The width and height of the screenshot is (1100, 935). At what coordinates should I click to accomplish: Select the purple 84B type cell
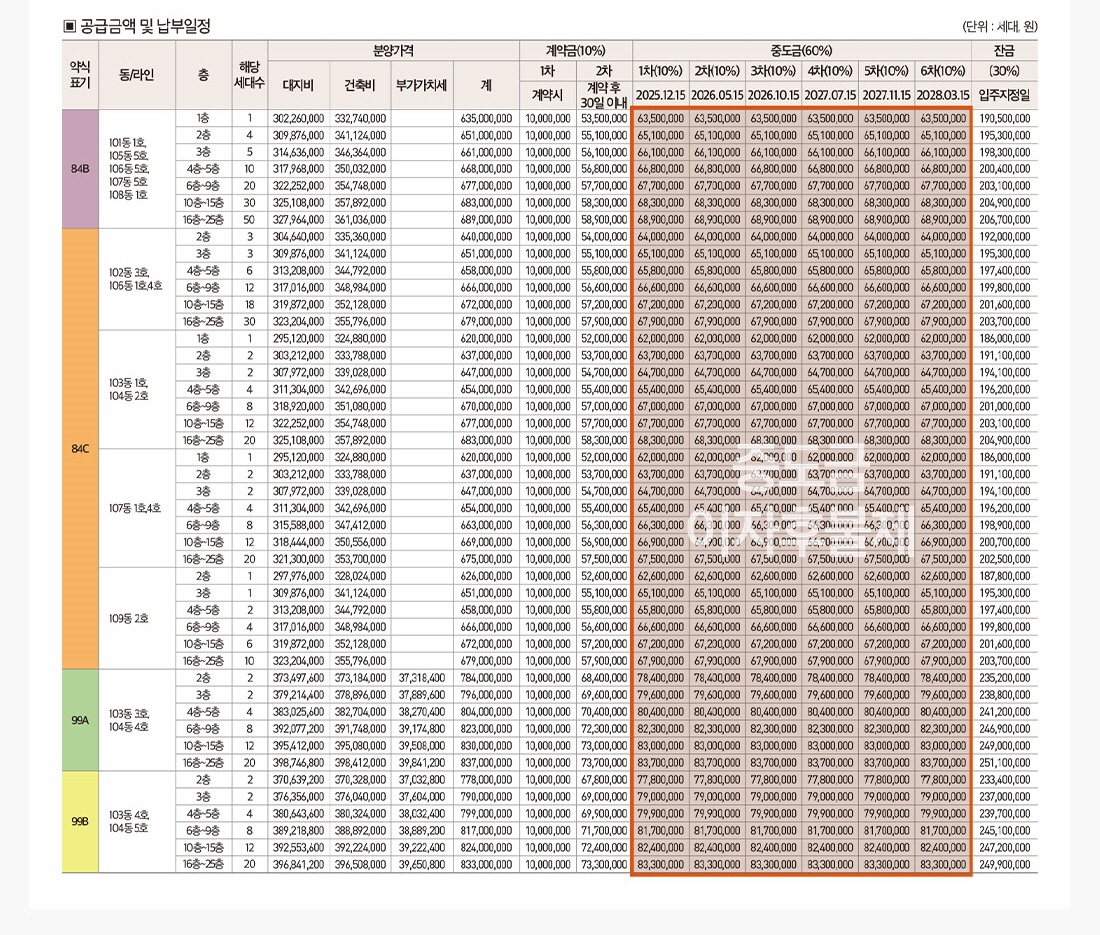(x=80, y=169)
